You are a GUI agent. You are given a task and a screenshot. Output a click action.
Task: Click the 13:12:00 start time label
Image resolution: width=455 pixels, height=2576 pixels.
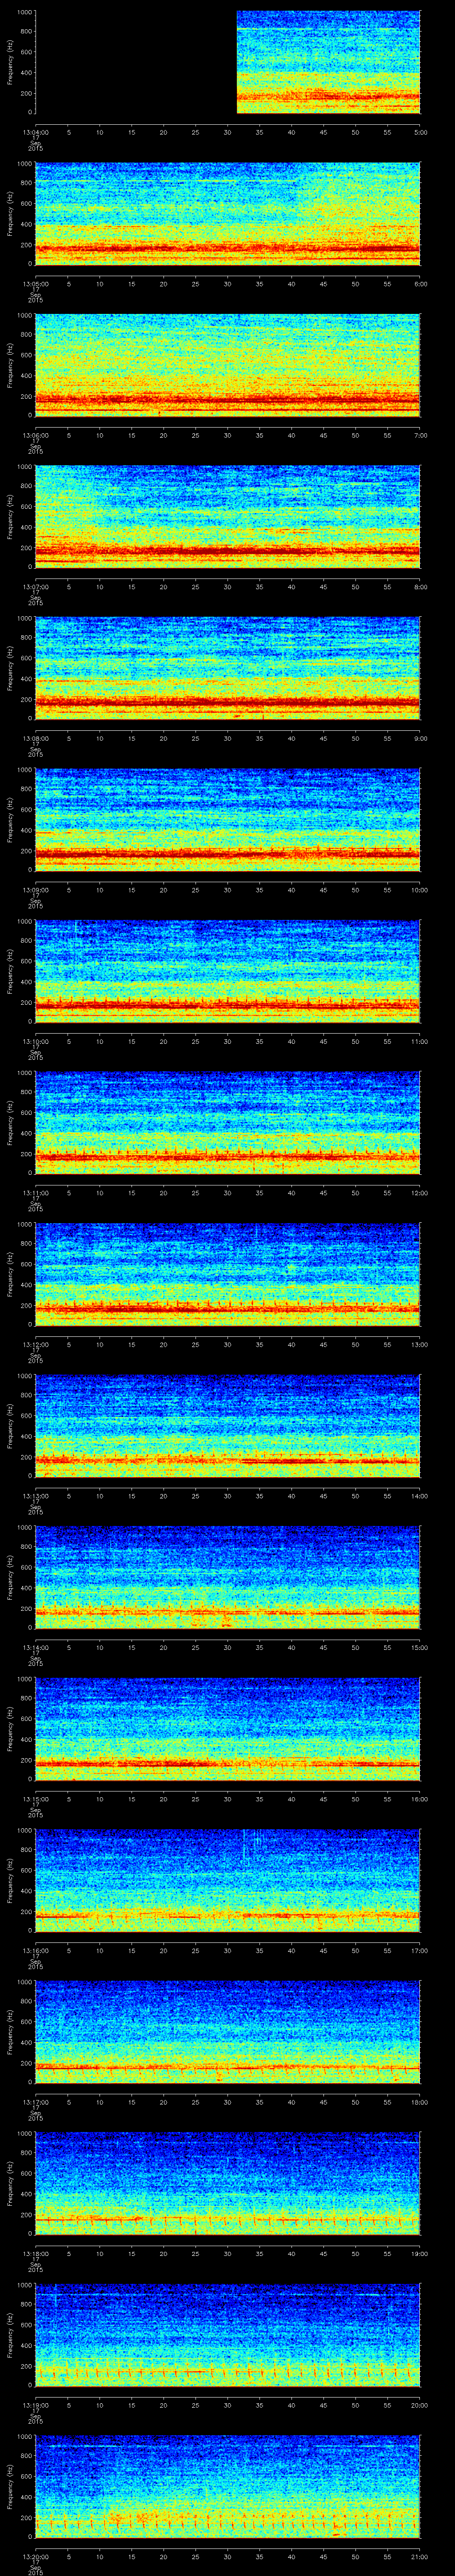[35, 1344]
